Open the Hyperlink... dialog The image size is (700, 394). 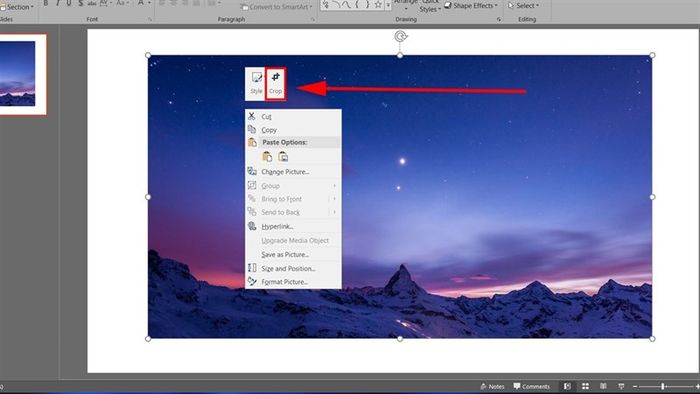tap(293, 227)
